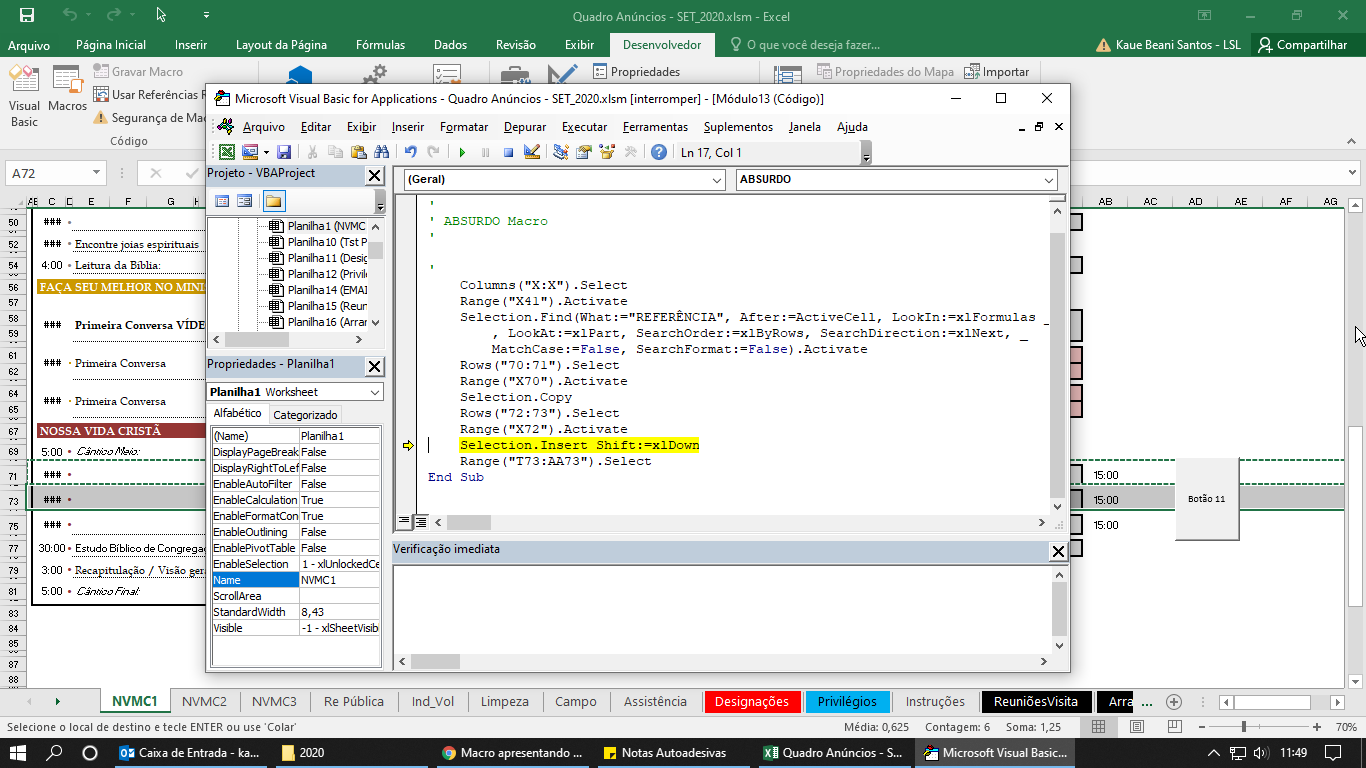The image size is (1366, 768).
Task: Select the Designações sheet tab
Action: (x=752, y=701)
